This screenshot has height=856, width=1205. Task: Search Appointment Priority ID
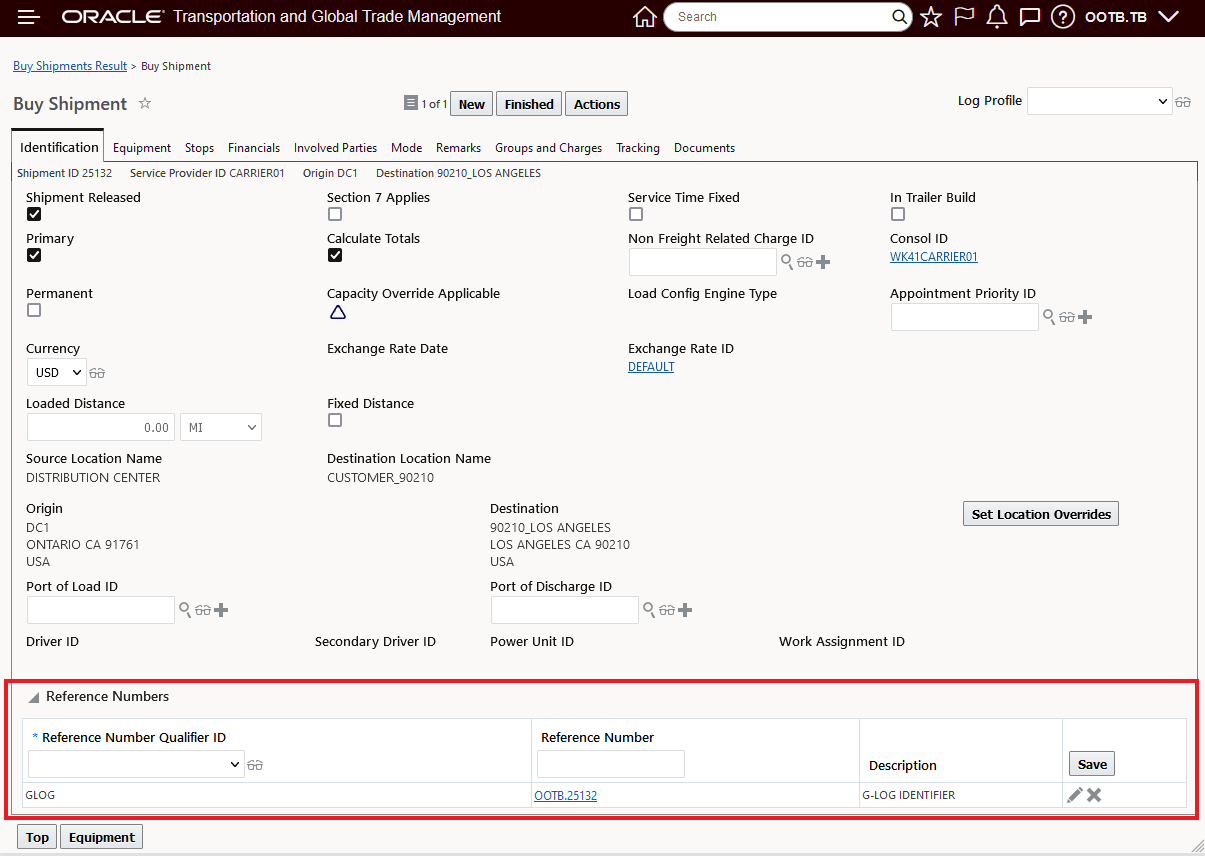tap(1049, 317)
